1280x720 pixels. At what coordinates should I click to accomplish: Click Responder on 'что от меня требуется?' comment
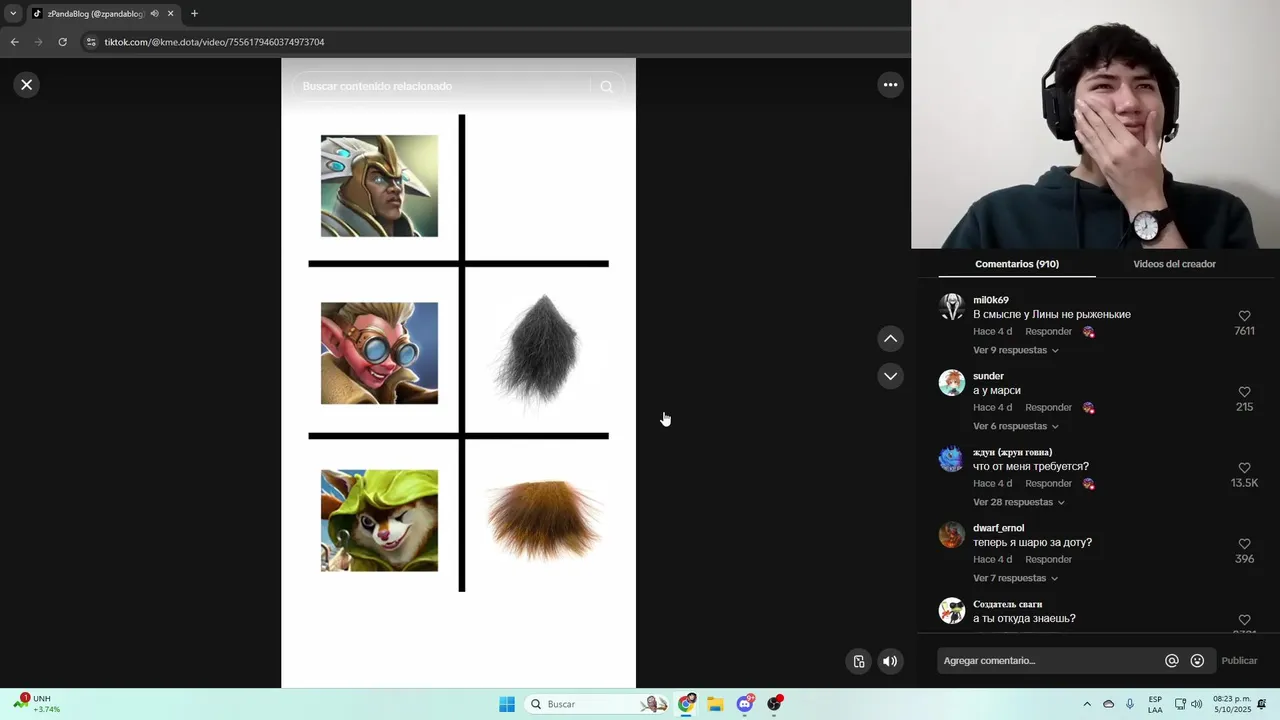coord(1048,483)
